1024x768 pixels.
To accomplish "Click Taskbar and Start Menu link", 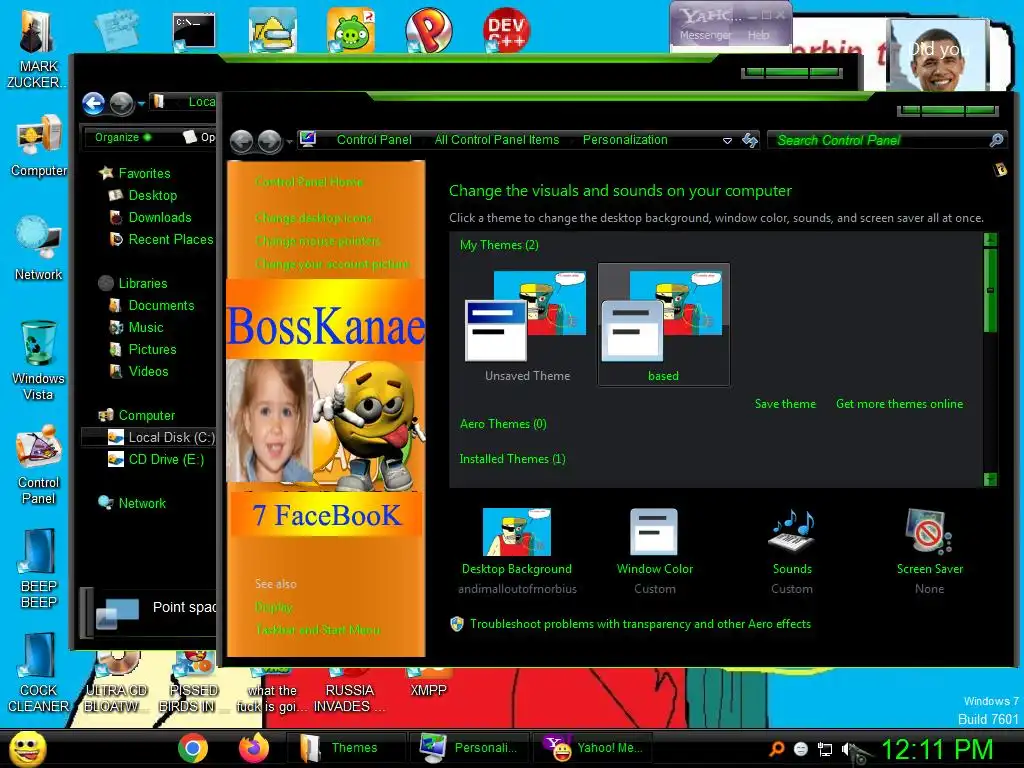I will click(x=317, y=630).
